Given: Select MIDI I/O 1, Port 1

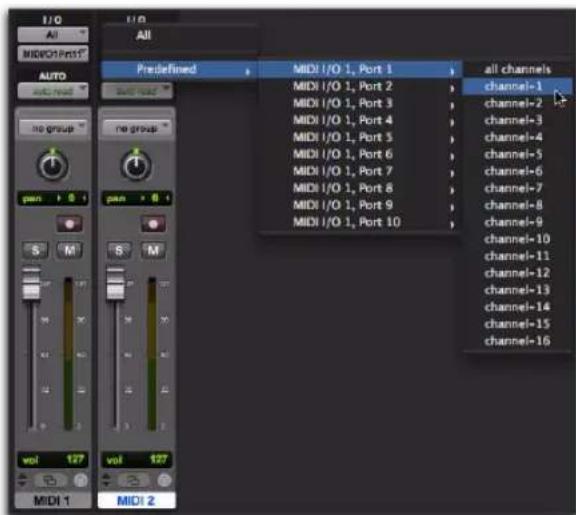Looking at the screenshot, I should (360, 69).
